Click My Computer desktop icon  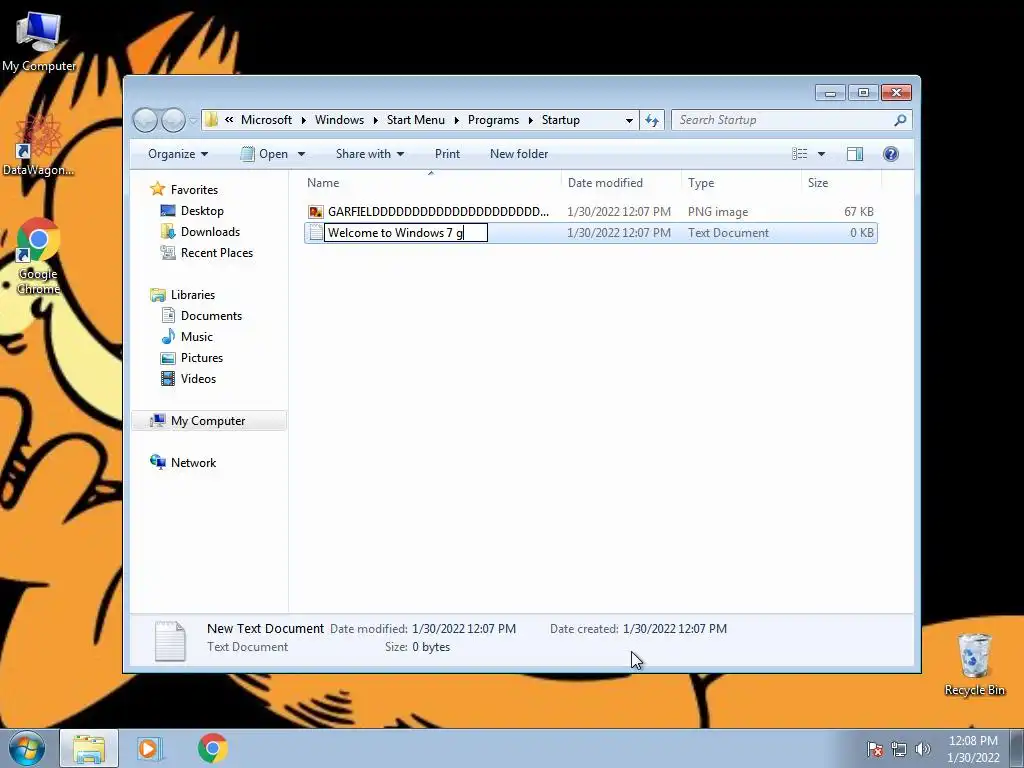[x=39, y=40]
